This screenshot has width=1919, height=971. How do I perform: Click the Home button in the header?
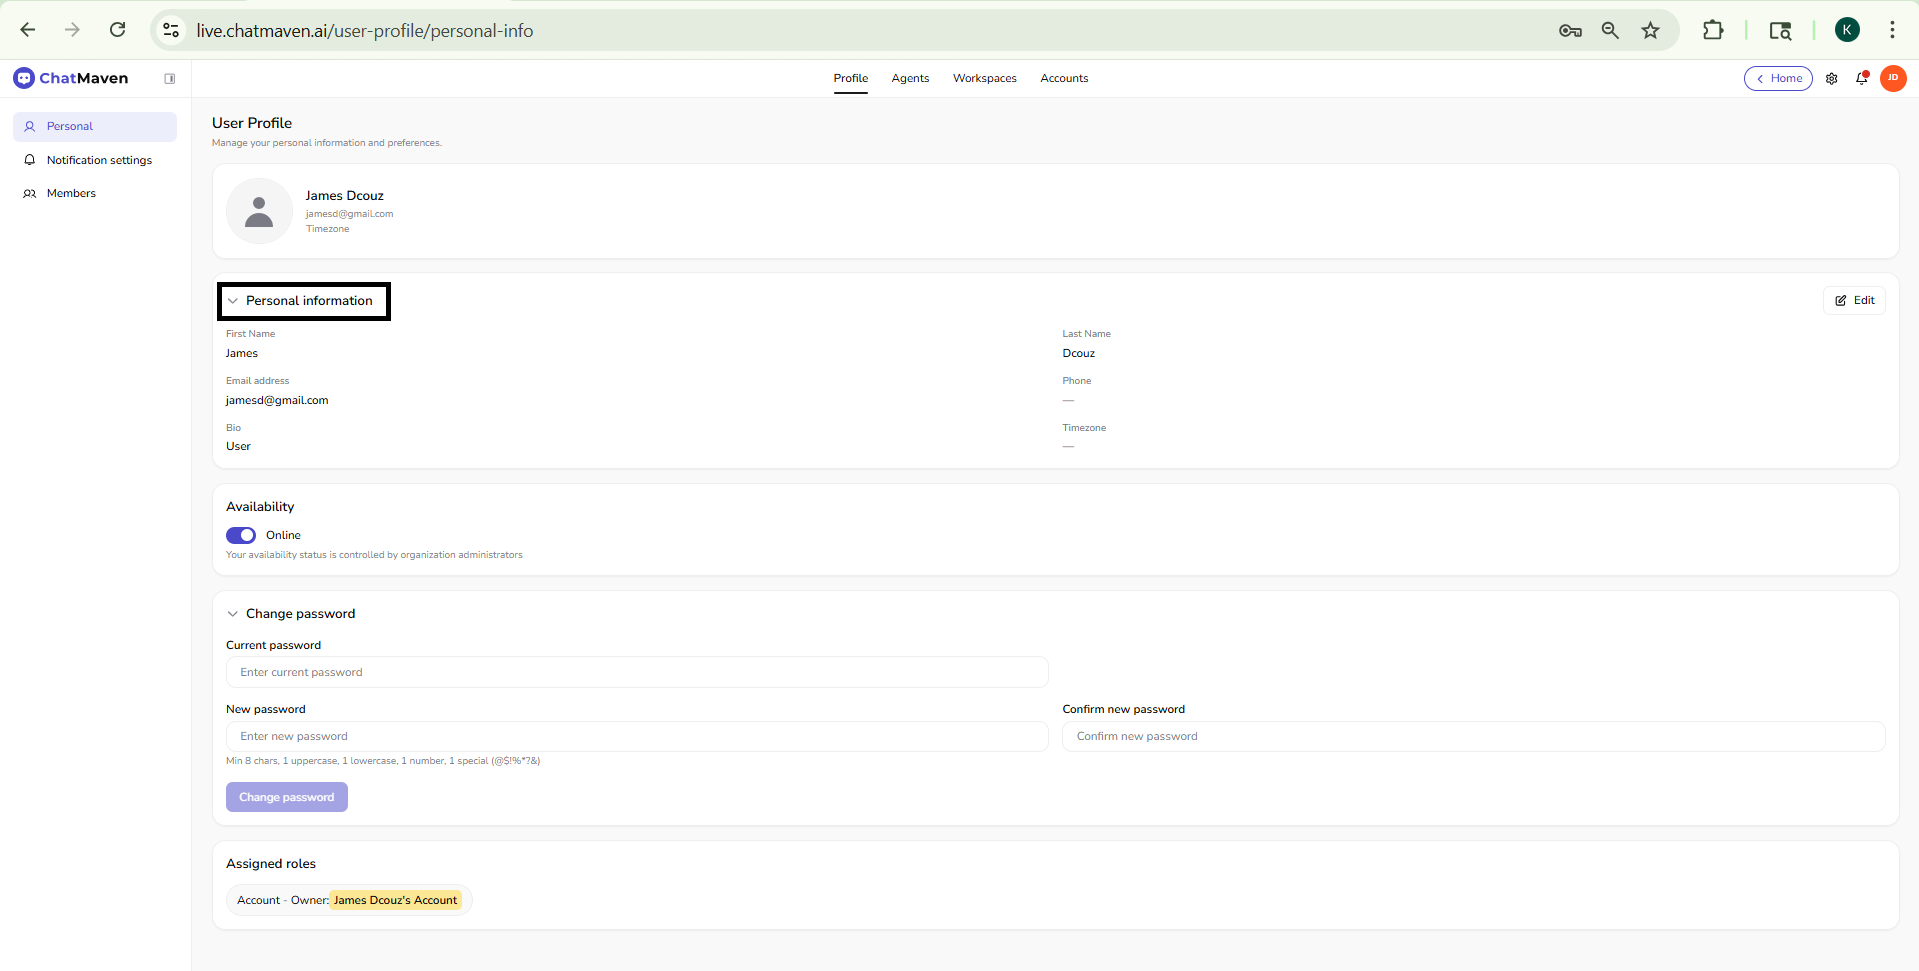tap(1778, 78)
